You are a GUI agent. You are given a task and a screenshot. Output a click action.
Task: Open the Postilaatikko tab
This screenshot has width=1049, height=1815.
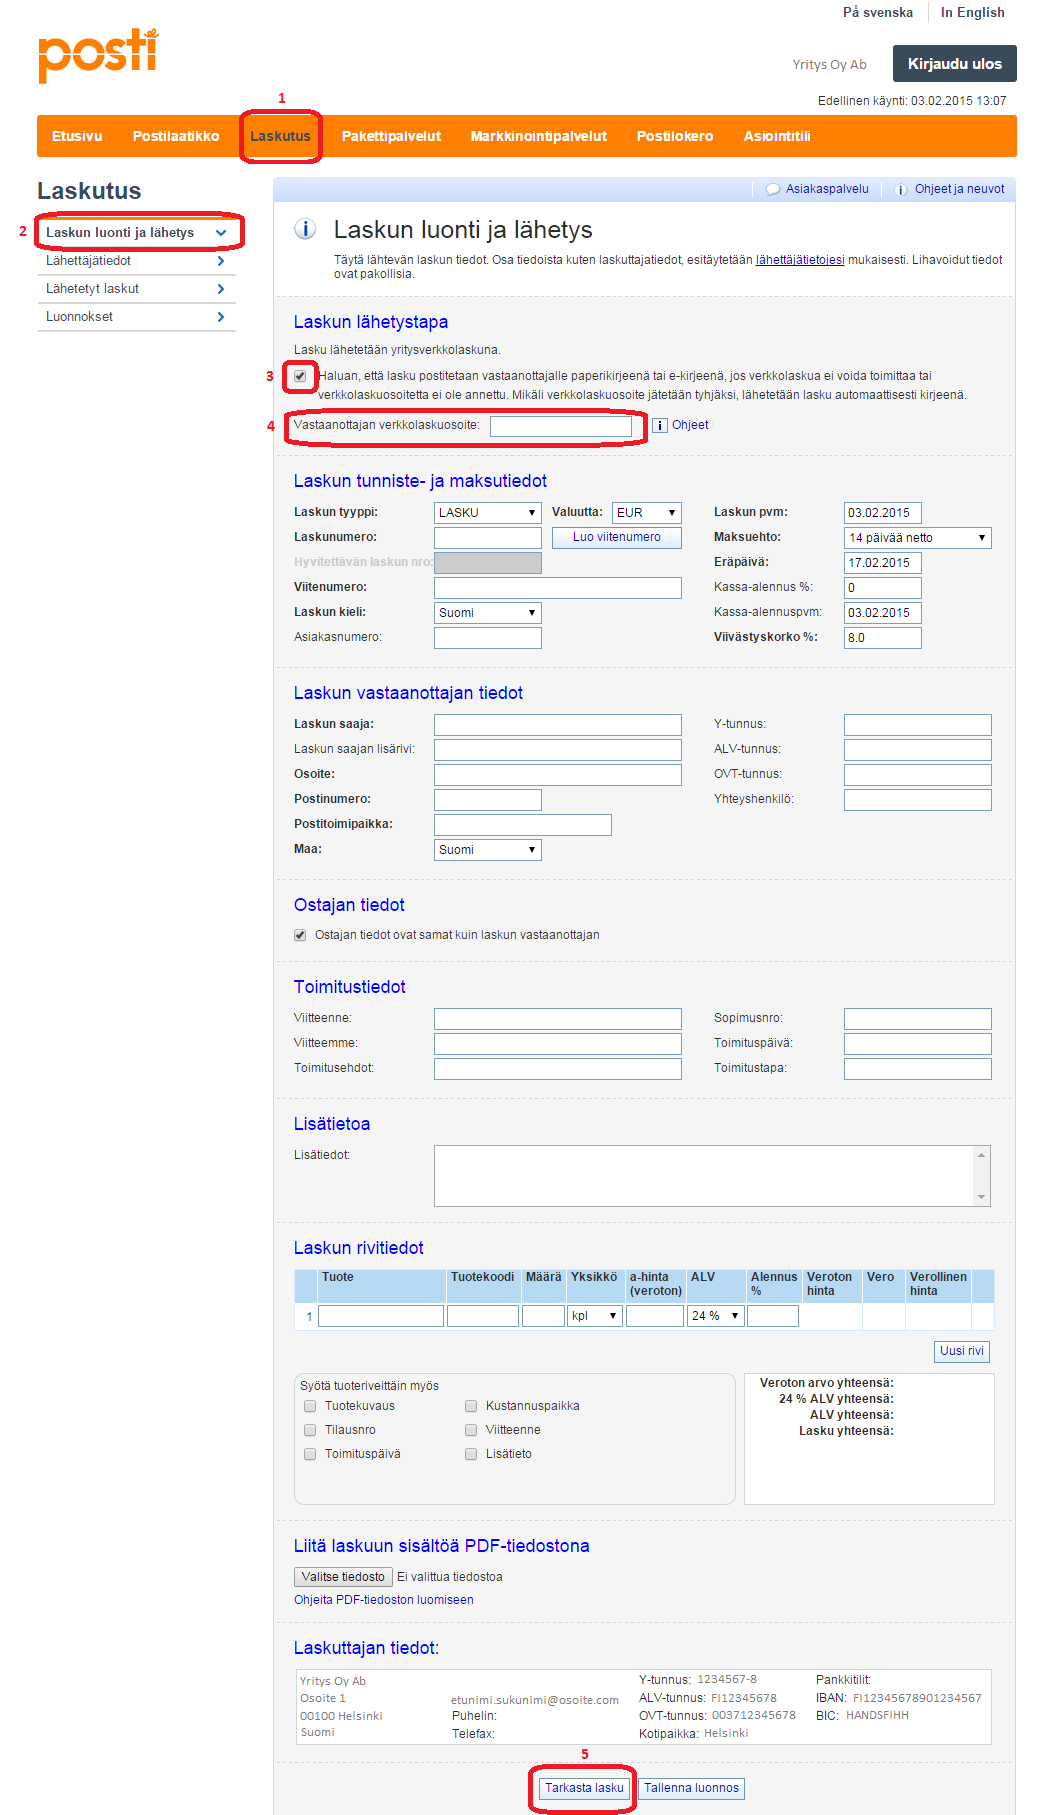tap(176, 136)
